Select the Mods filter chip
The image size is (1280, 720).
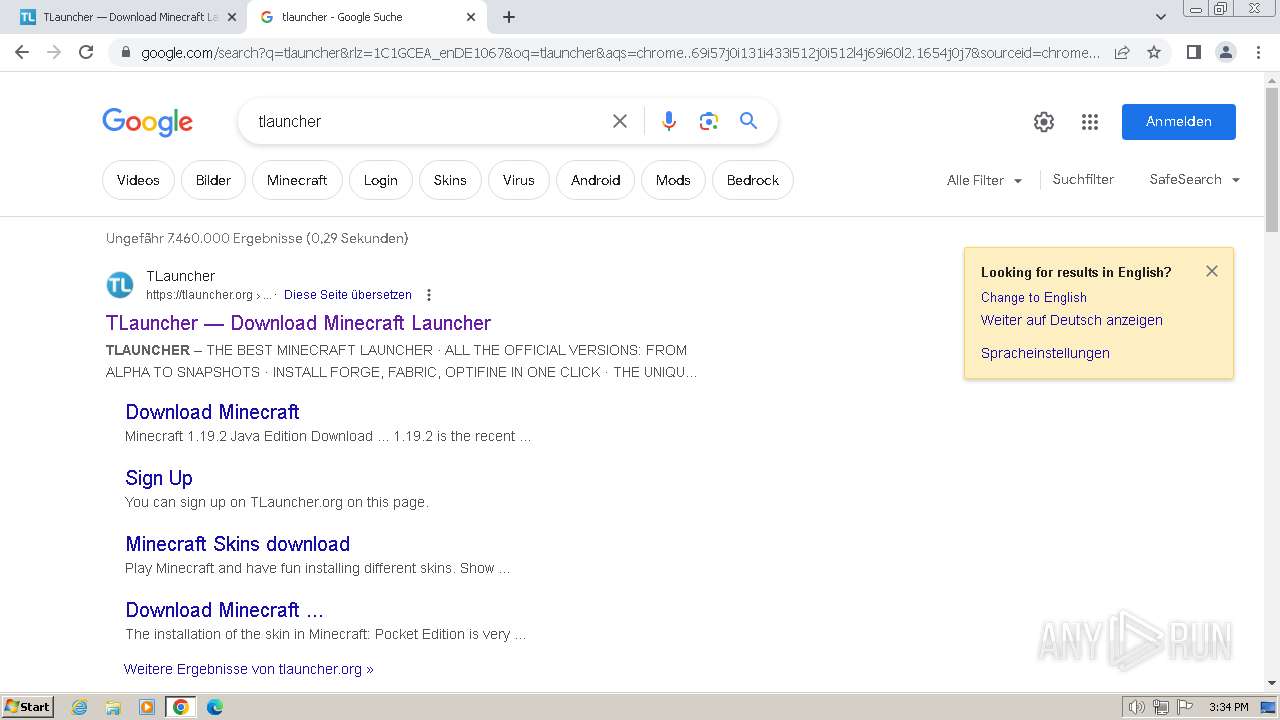pos(673,180)
